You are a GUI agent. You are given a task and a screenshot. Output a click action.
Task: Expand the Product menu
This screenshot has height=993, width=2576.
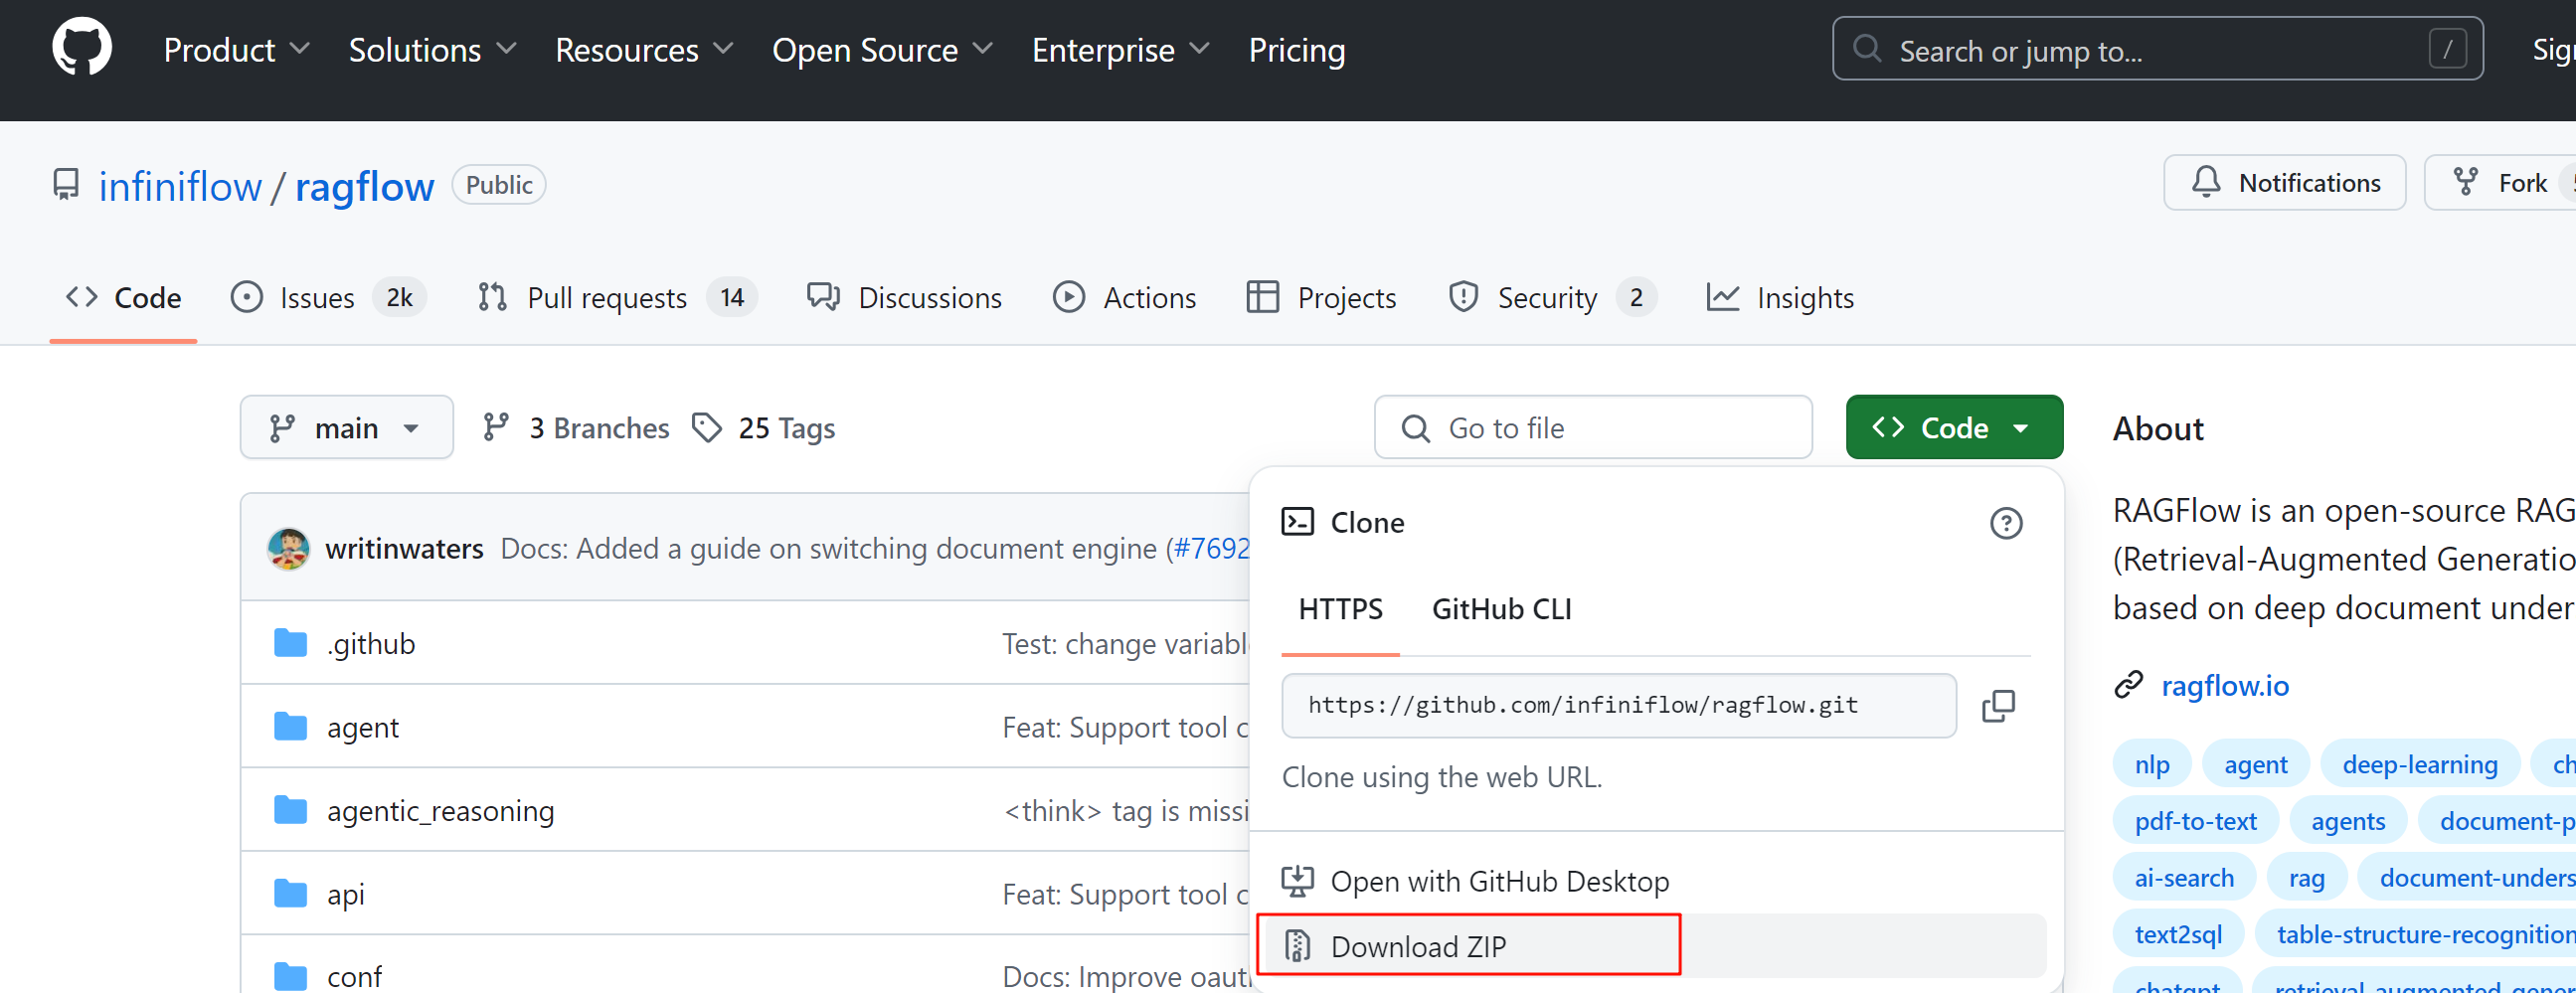coord(236,50)
